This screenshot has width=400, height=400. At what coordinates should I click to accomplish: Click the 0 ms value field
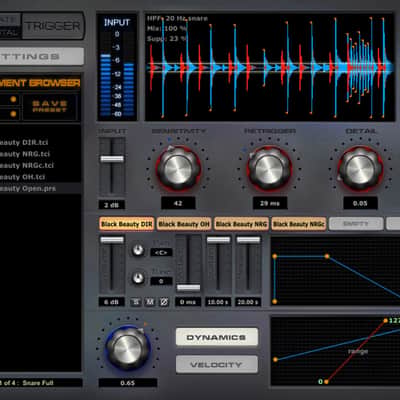[188, 302]
